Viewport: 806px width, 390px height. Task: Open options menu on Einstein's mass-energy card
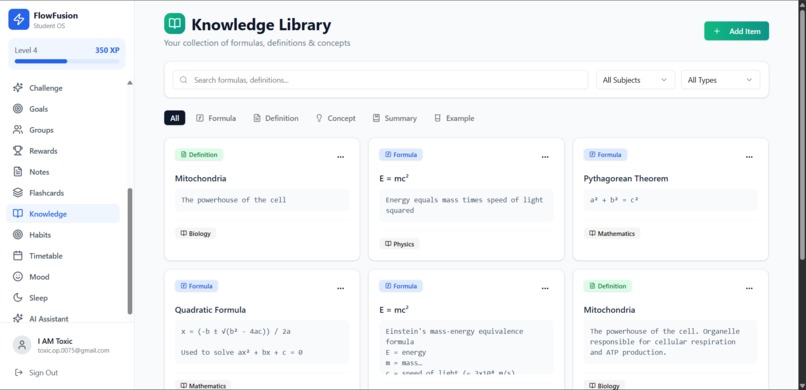pyautogui.click(x=545, y=288)
